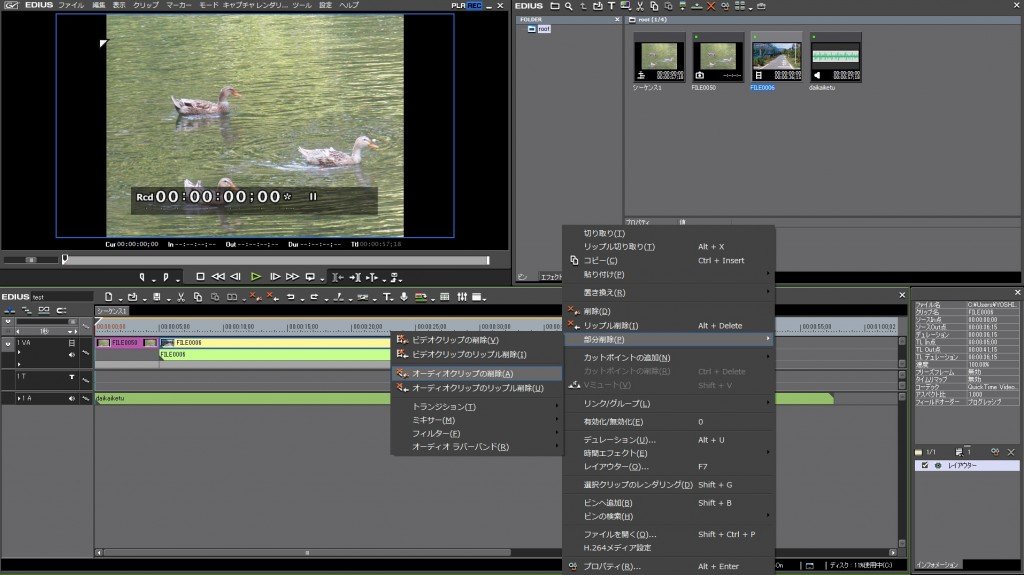Create title with T tool in timeline

(x=387, y=297)
